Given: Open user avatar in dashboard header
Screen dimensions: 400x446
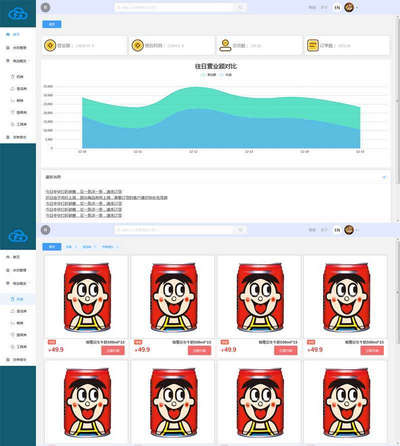Looking at the screenshot, I should point(349,7).
